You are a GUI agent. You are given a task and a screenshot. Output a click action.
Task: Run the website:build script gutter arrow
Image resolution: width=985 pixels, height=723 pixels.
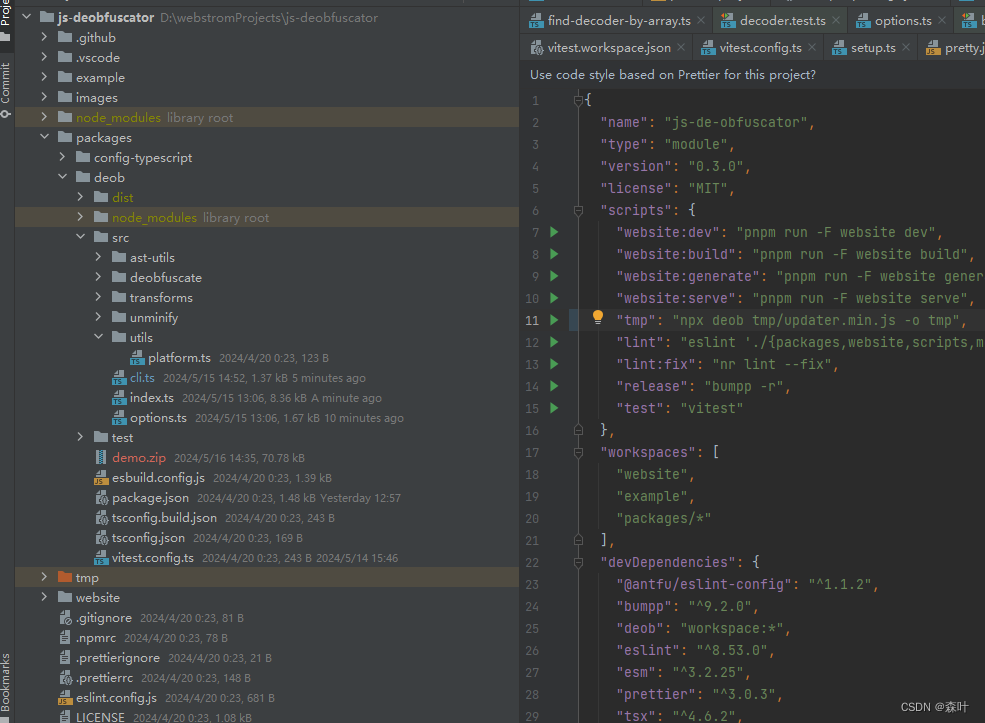coord(554,254)
